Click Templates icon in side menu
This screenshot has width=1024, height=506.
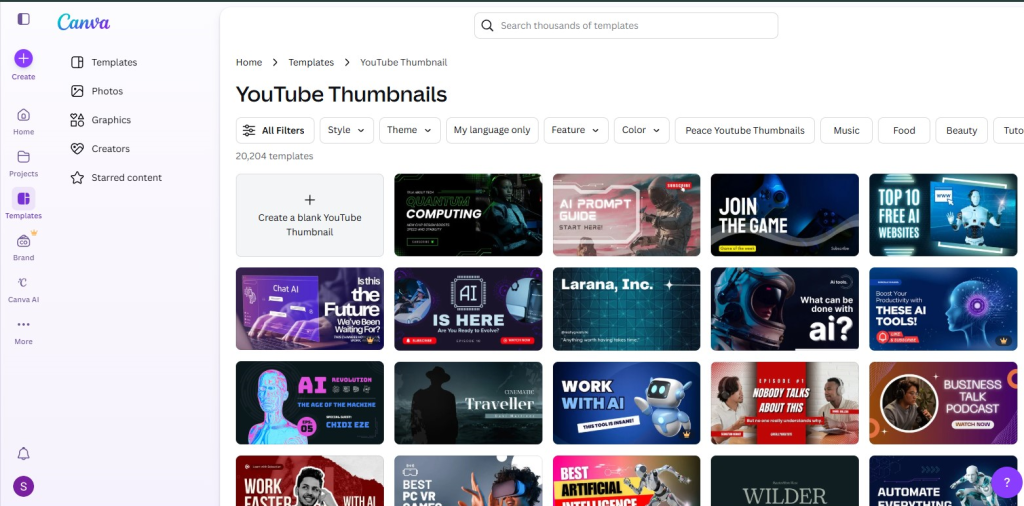pyautogui.click(x=77, y=62)
